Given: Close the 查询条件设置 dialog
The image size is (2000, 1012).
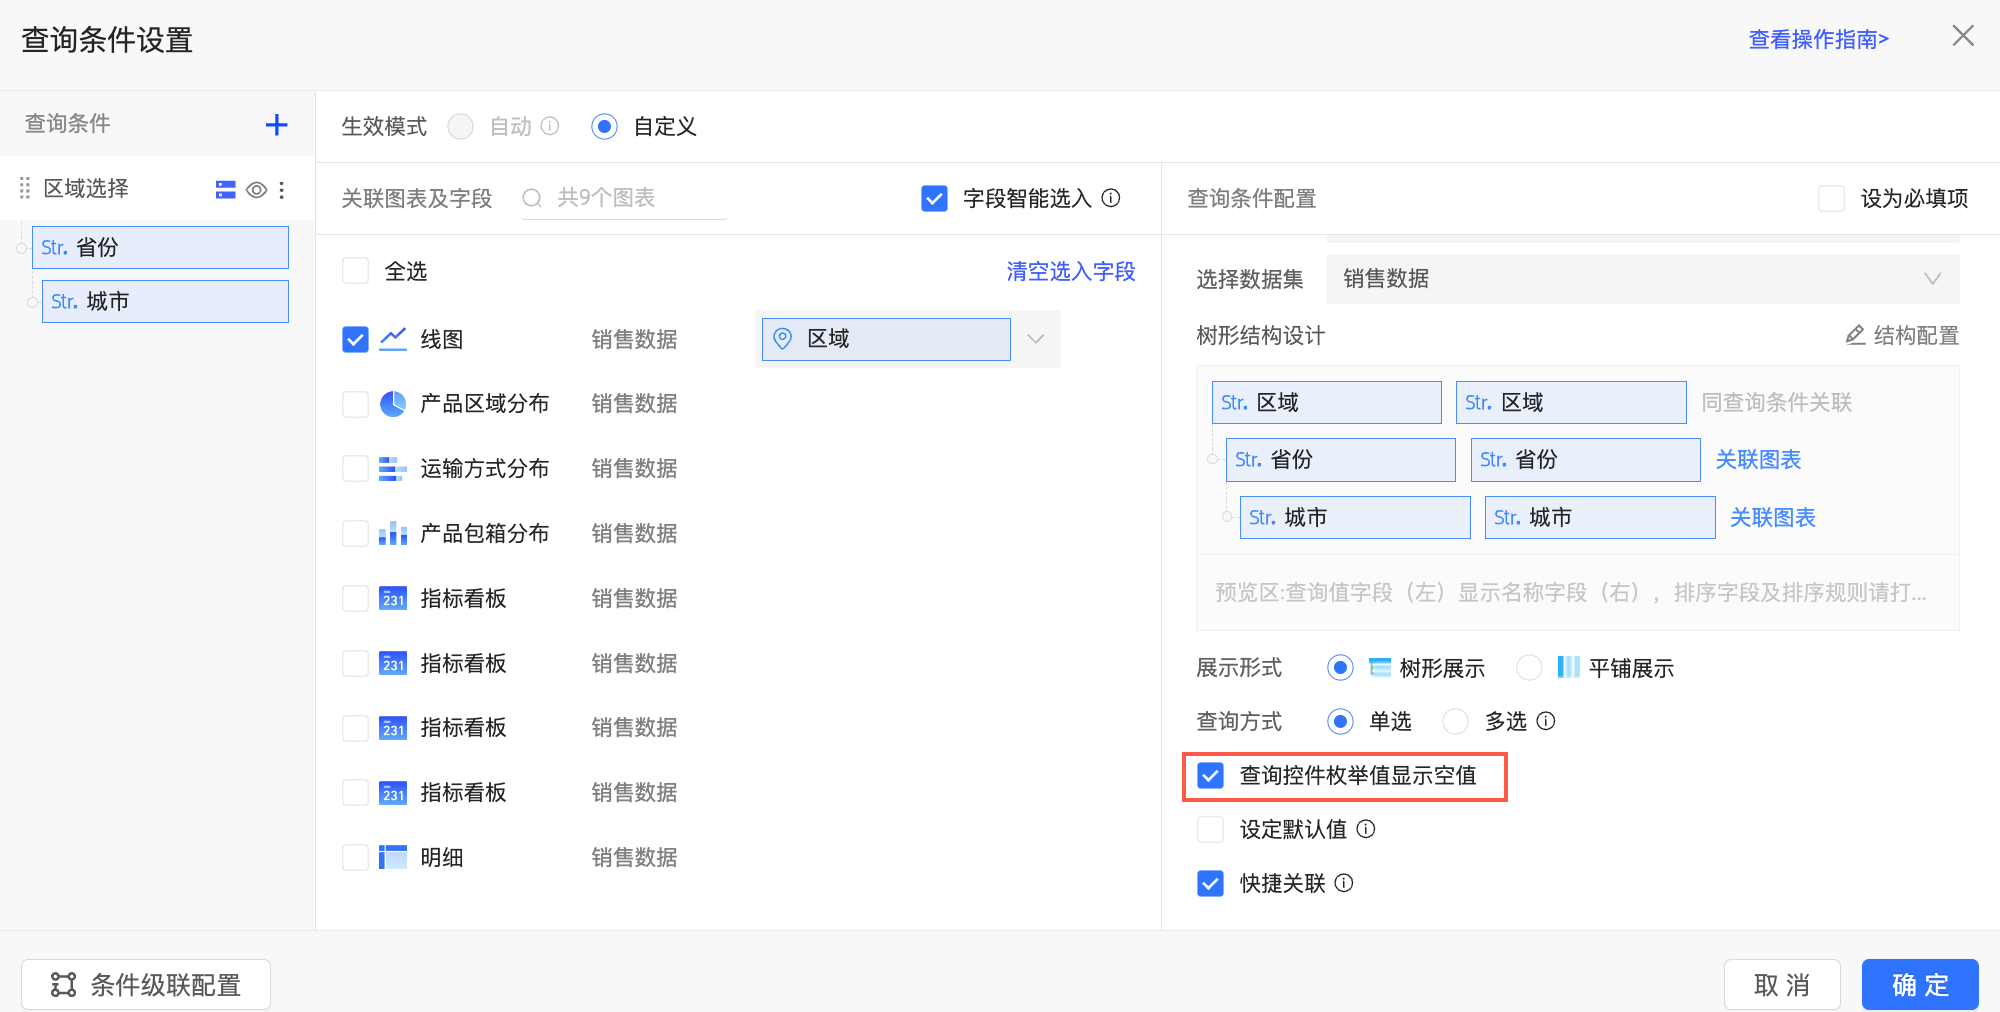Looking at the screenshot, I should click(1963, 36).
